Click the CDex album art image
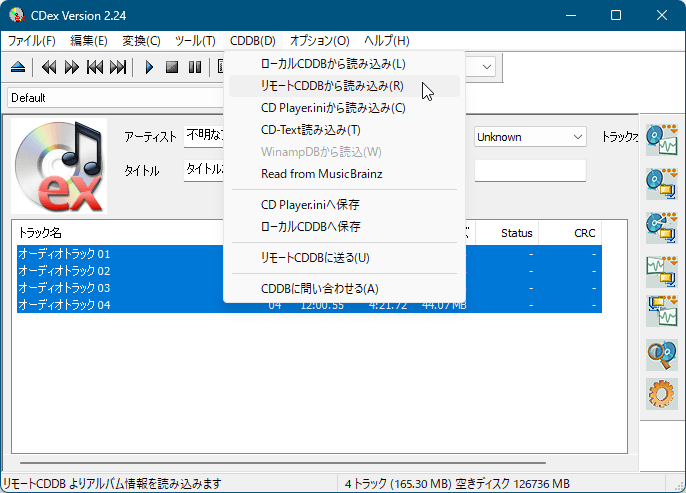This screenshot has height=493, width=686. (x=59, y=166)
